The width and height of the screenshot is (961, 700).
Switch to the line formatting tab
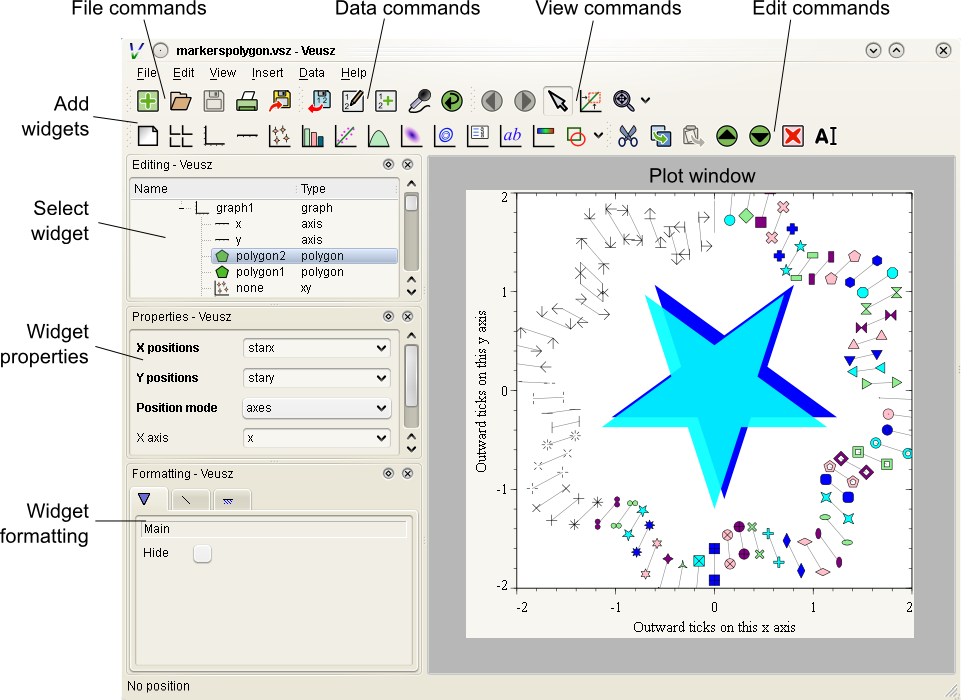tap(189, 501)
